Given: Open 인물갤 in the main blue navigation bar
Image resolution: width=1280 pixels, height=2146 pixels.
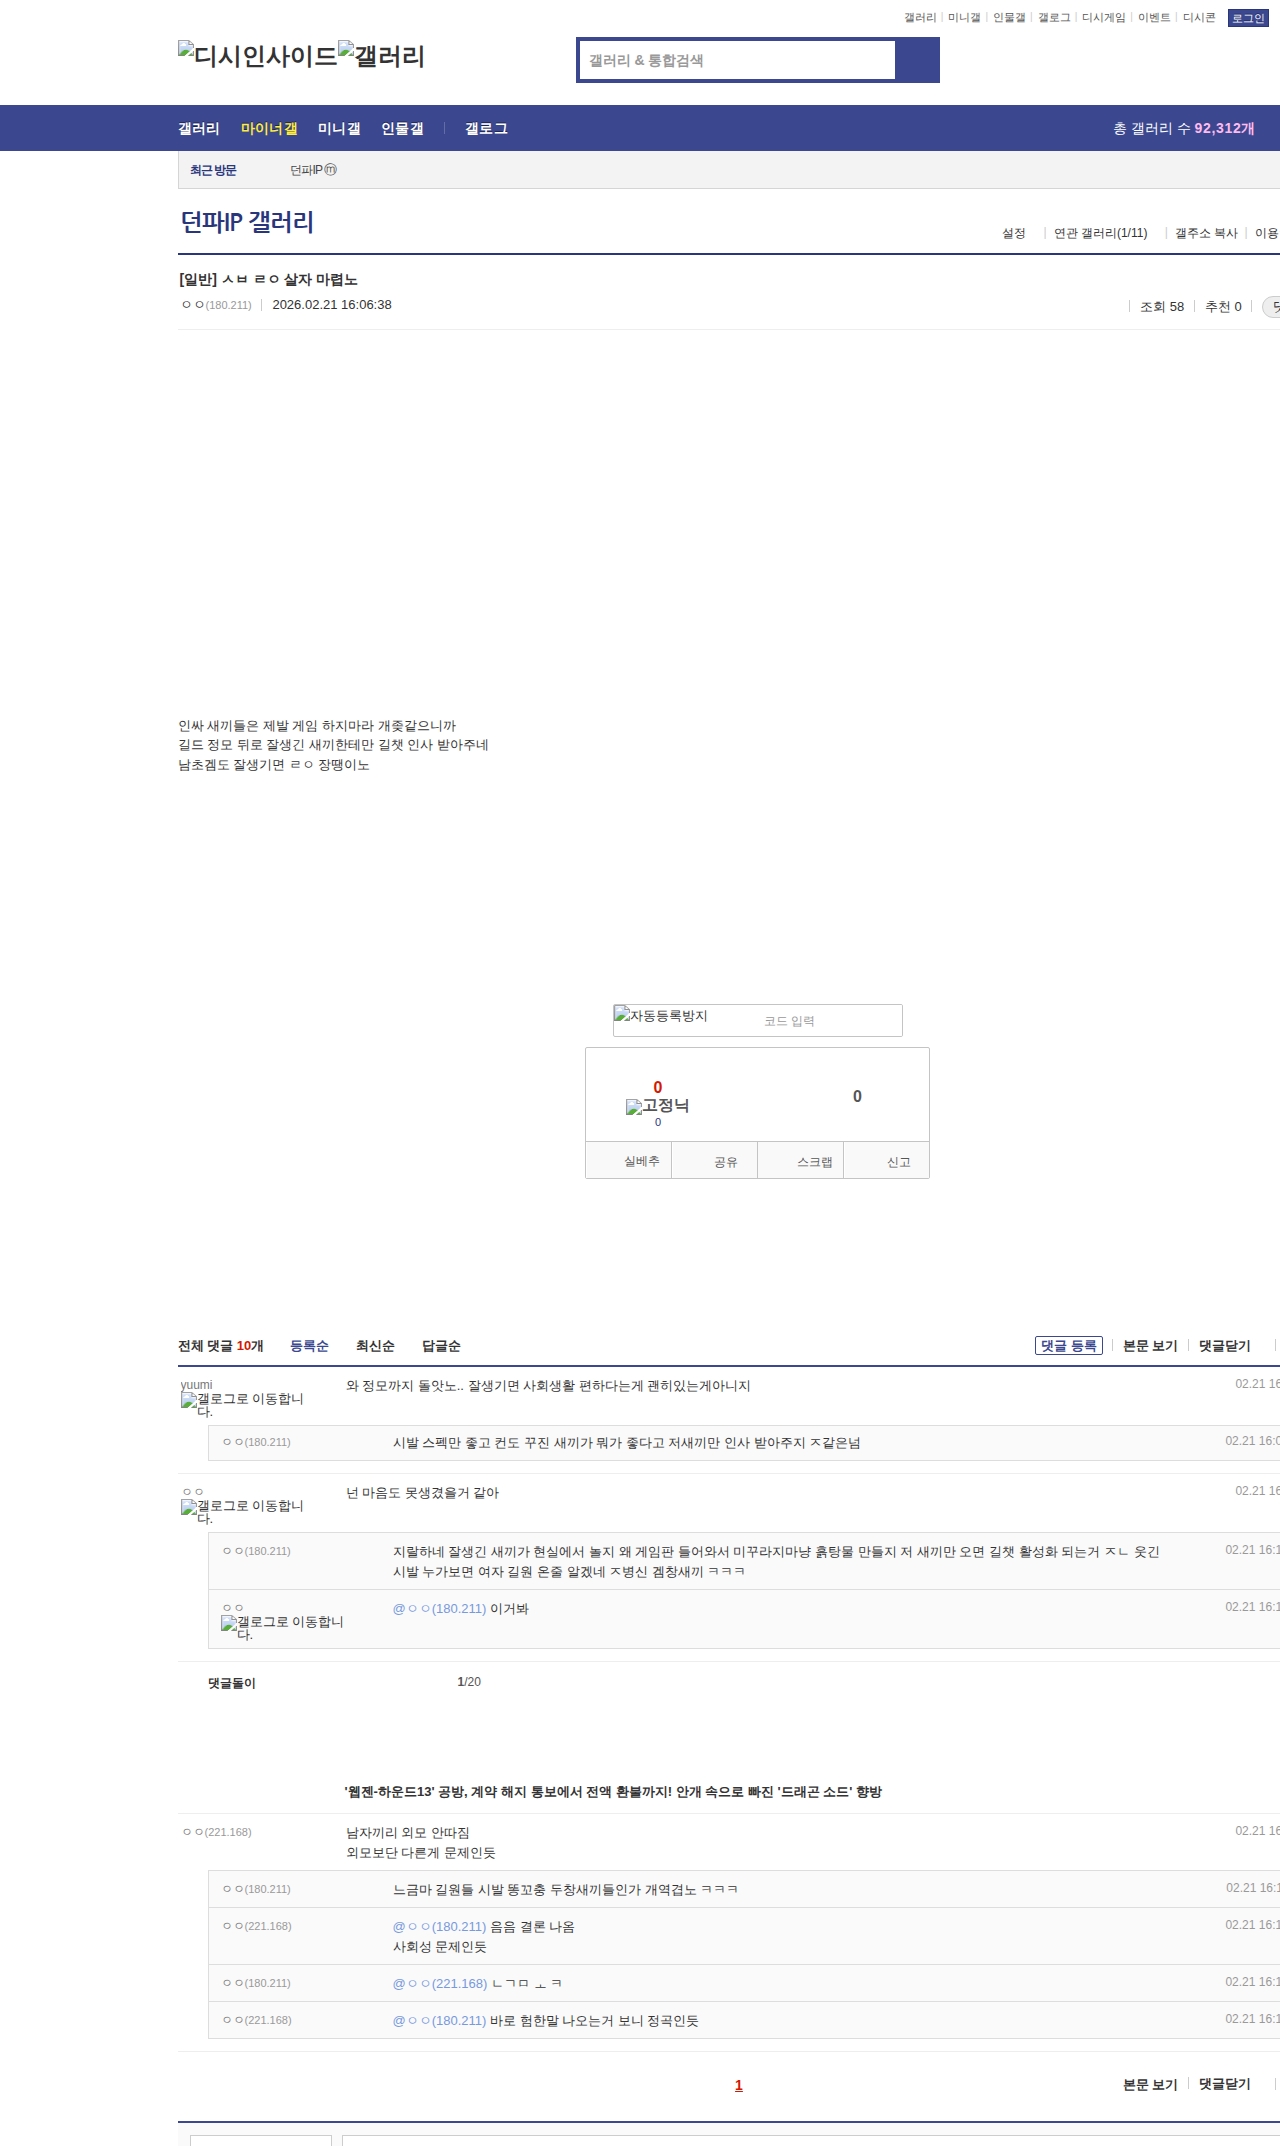Looking at the screenshot, I should pos(402,129).
